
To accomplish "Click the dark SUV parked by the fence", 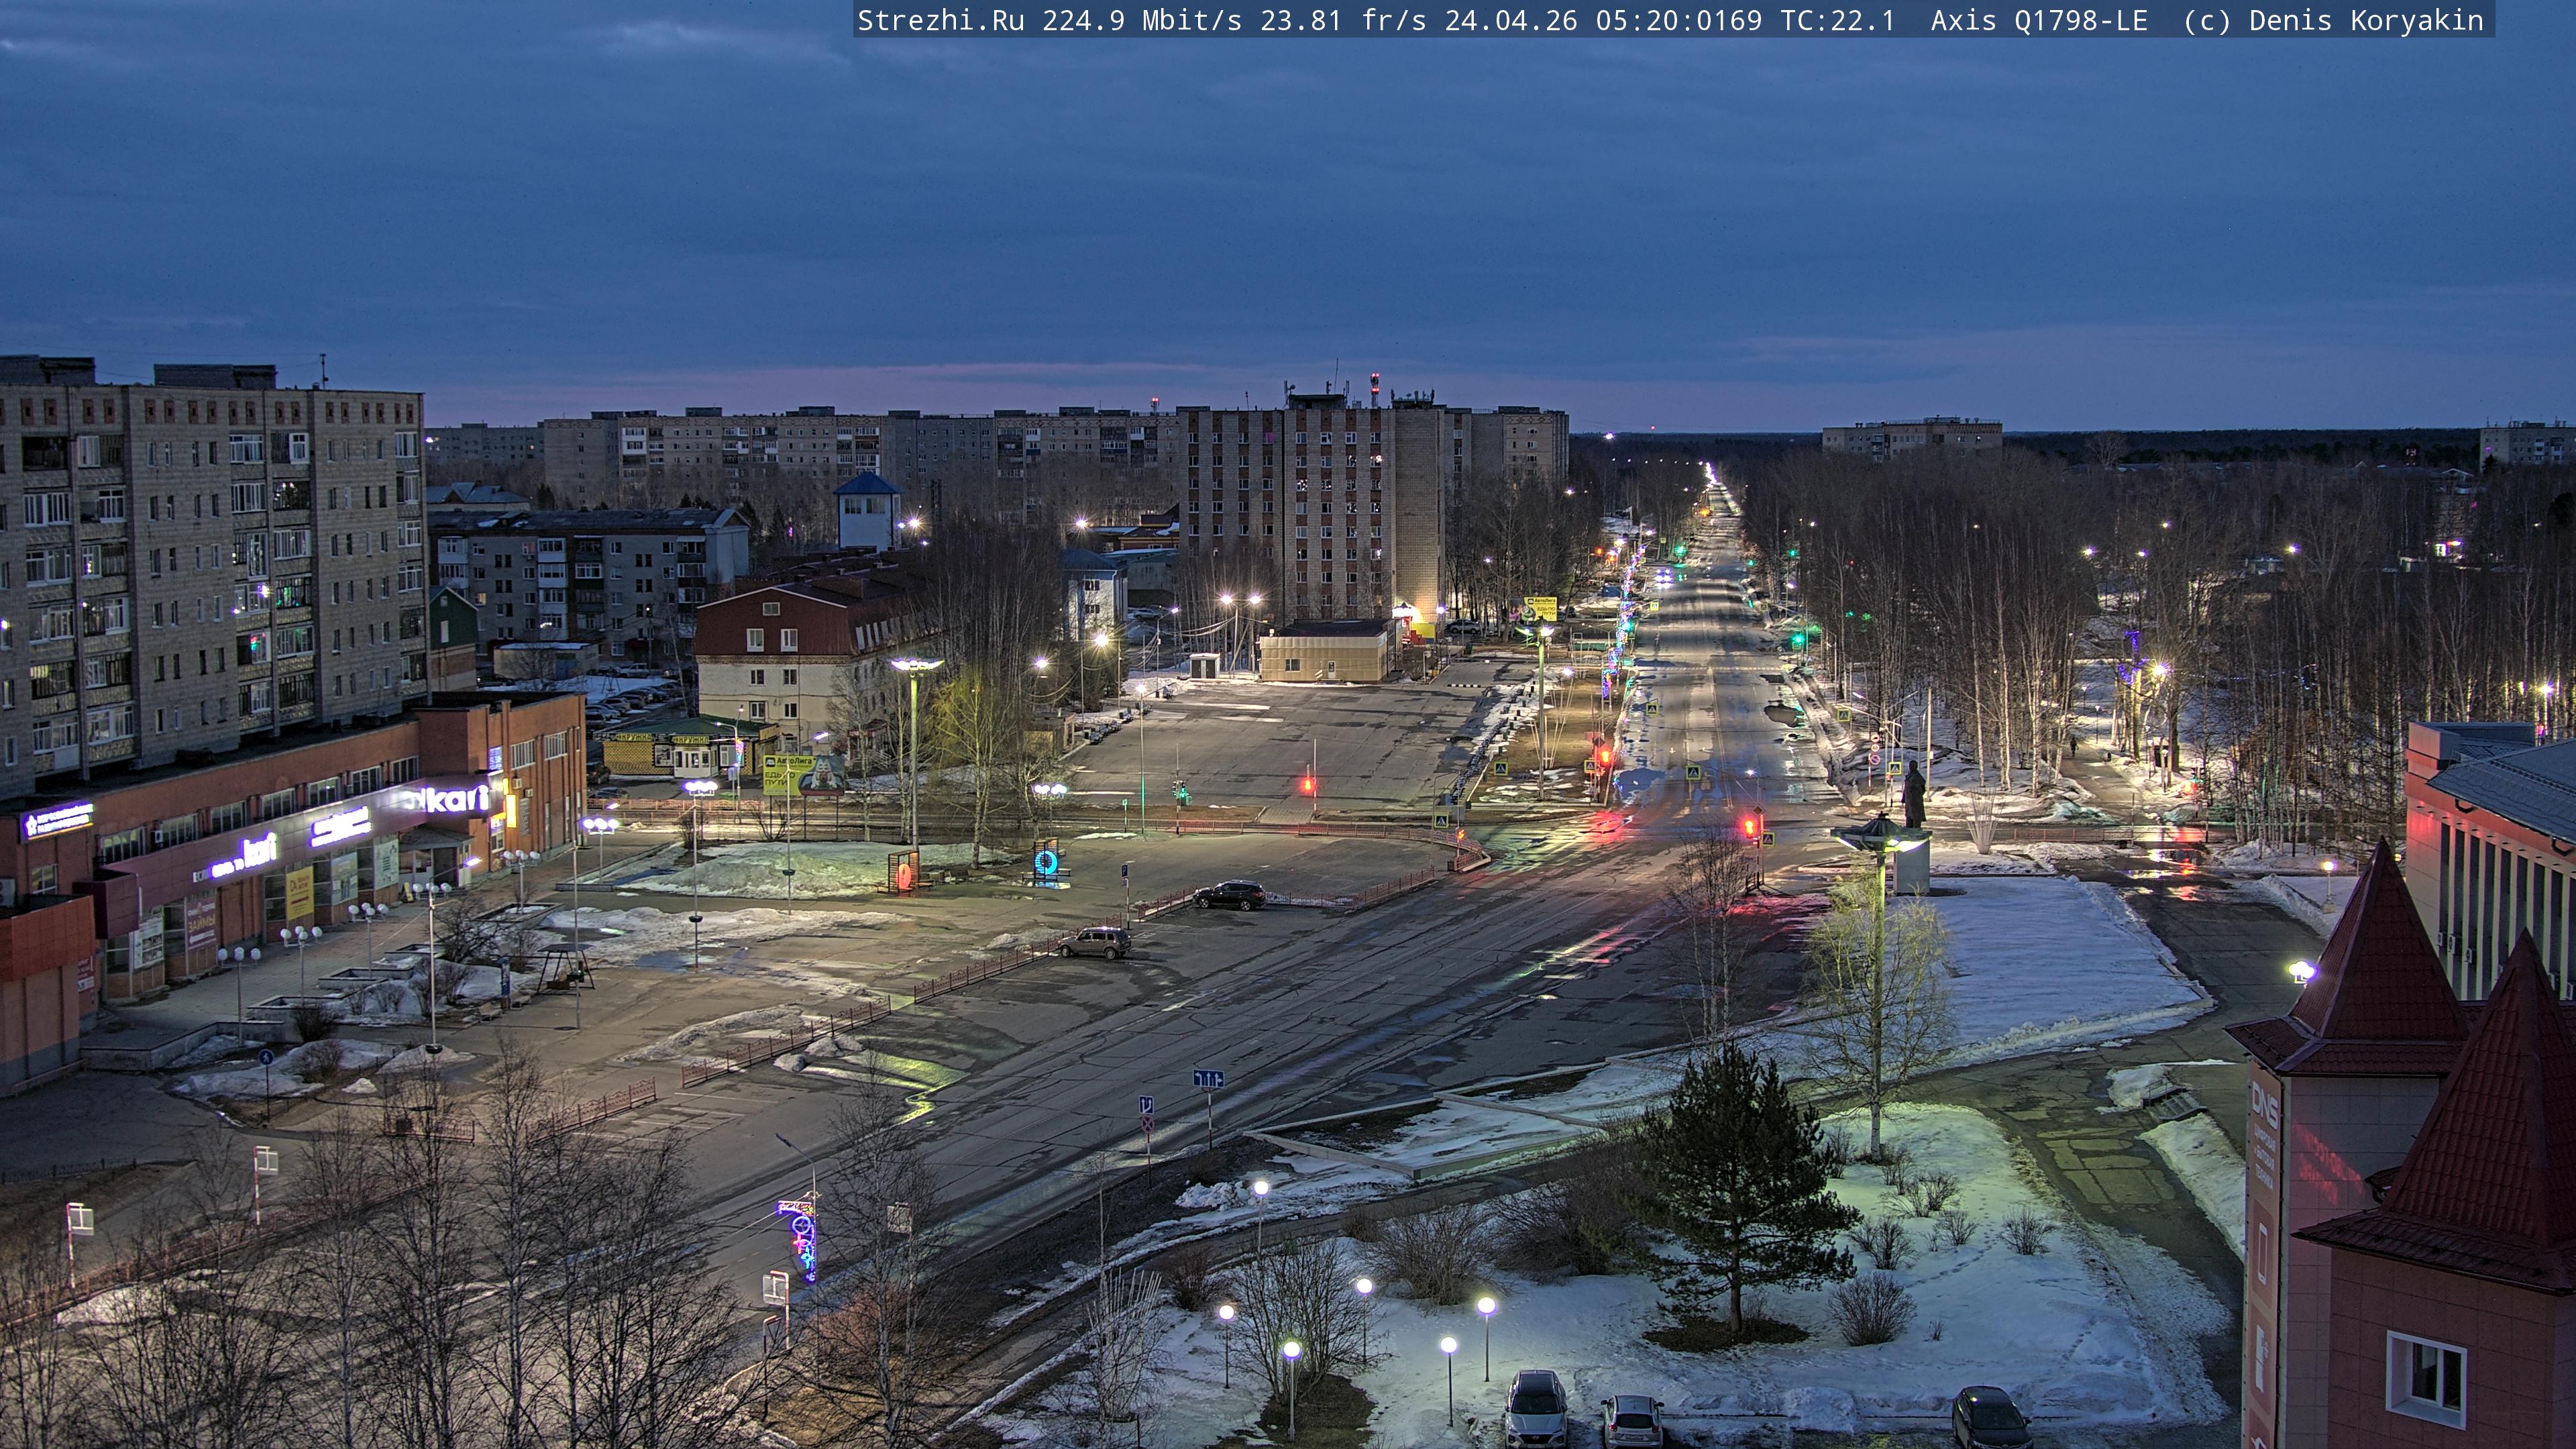I will [1229, 895].
